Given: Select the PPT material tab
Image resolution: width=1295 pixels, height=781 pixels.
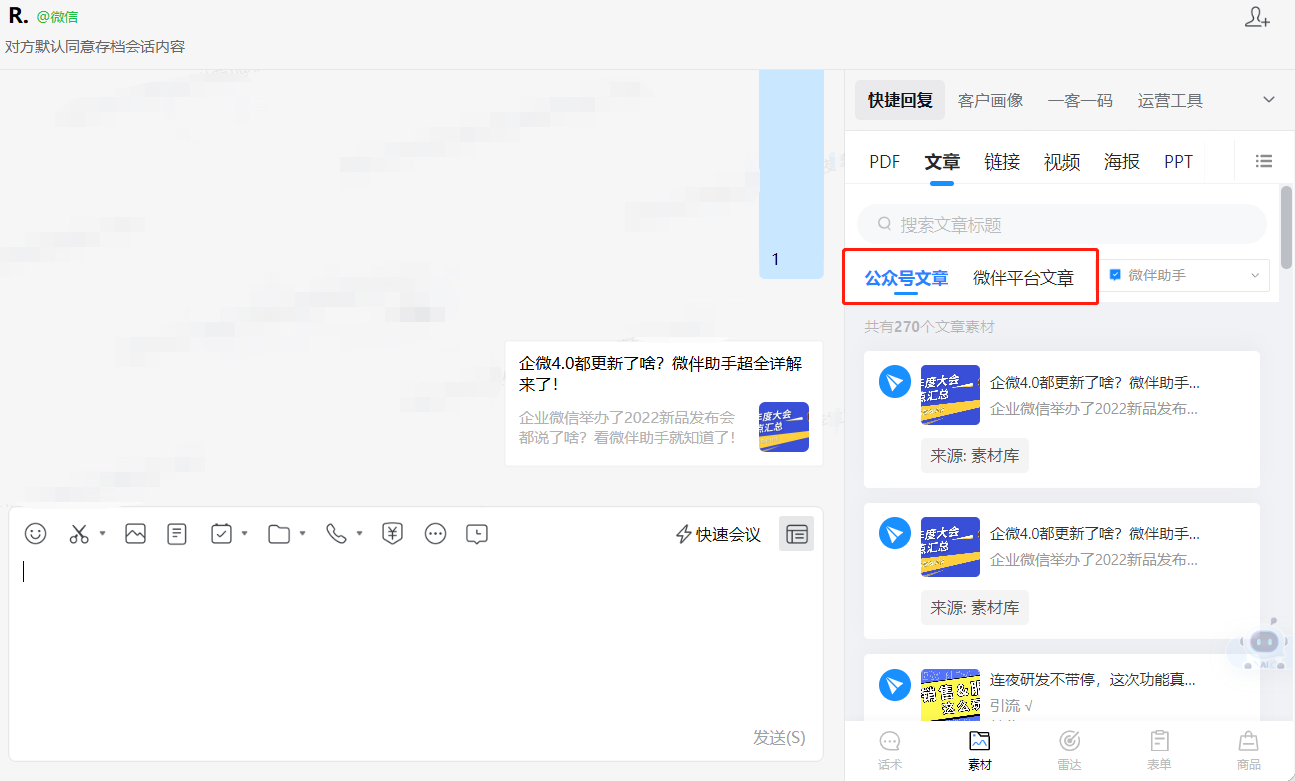Looking at the screenshot, I should point(1179,162).
